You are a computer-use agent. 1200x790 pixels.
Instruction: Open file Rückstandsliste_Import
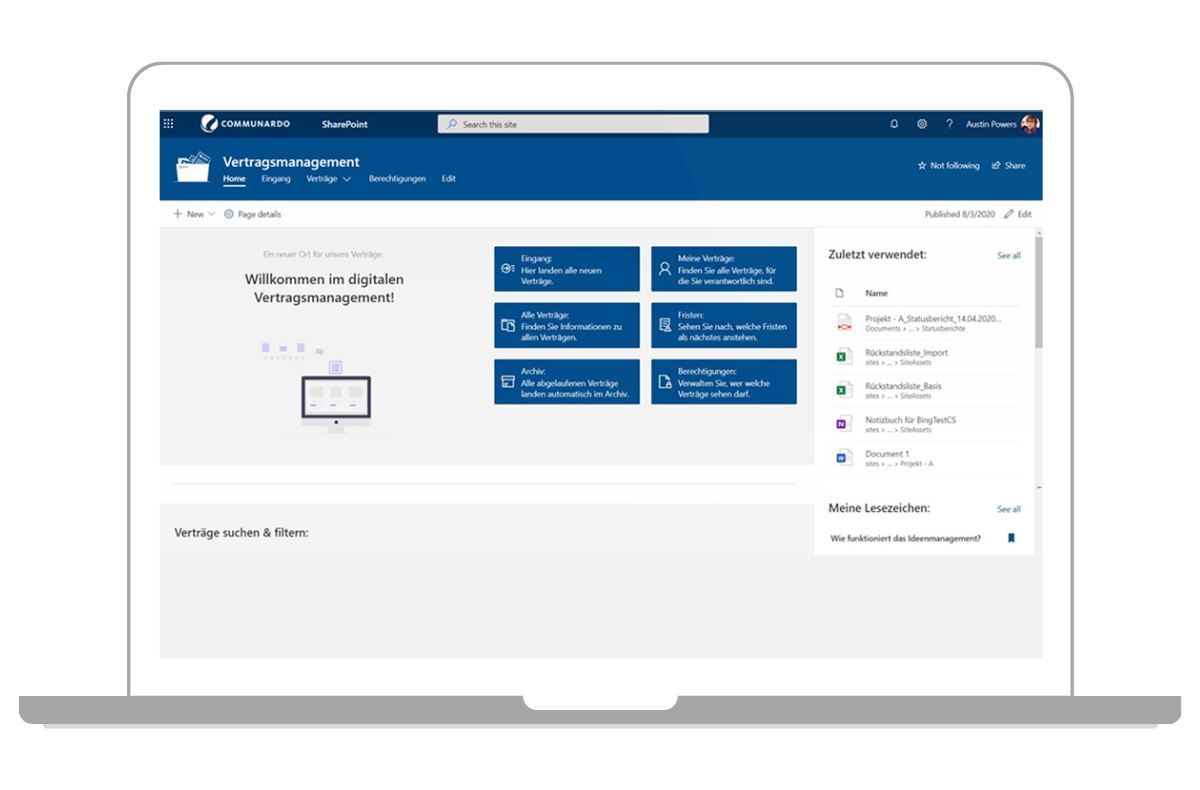point(907,352)
